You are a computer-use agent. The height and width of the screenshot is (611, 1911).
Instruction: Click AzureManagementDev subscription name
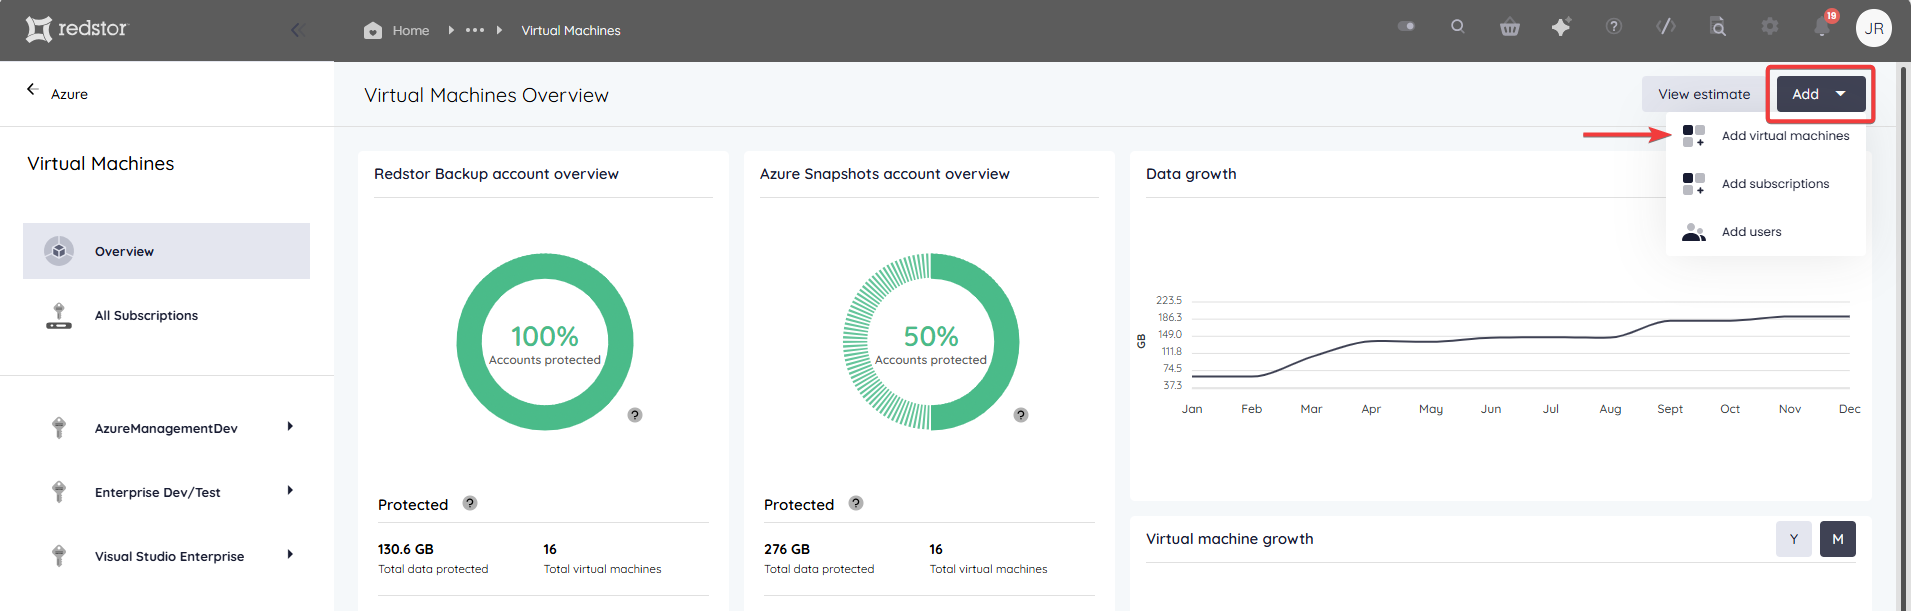click(166, 428)
